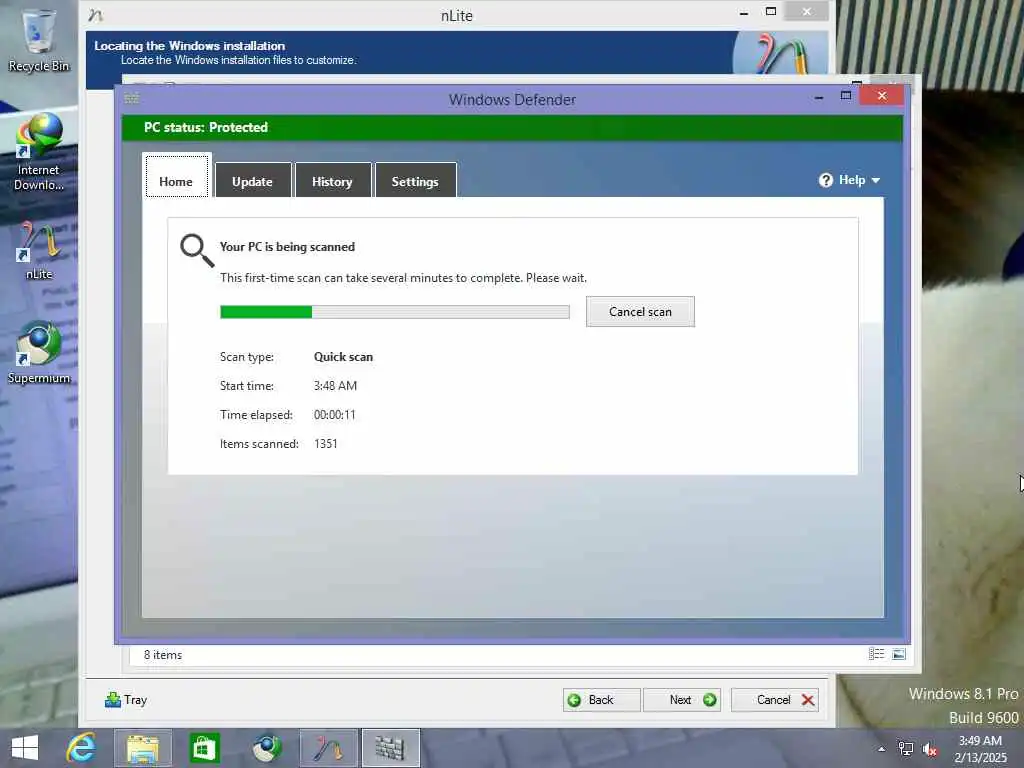Screen dimensions: 1024x768
Task: Go to the Settings tab
Action: [415, 180]
